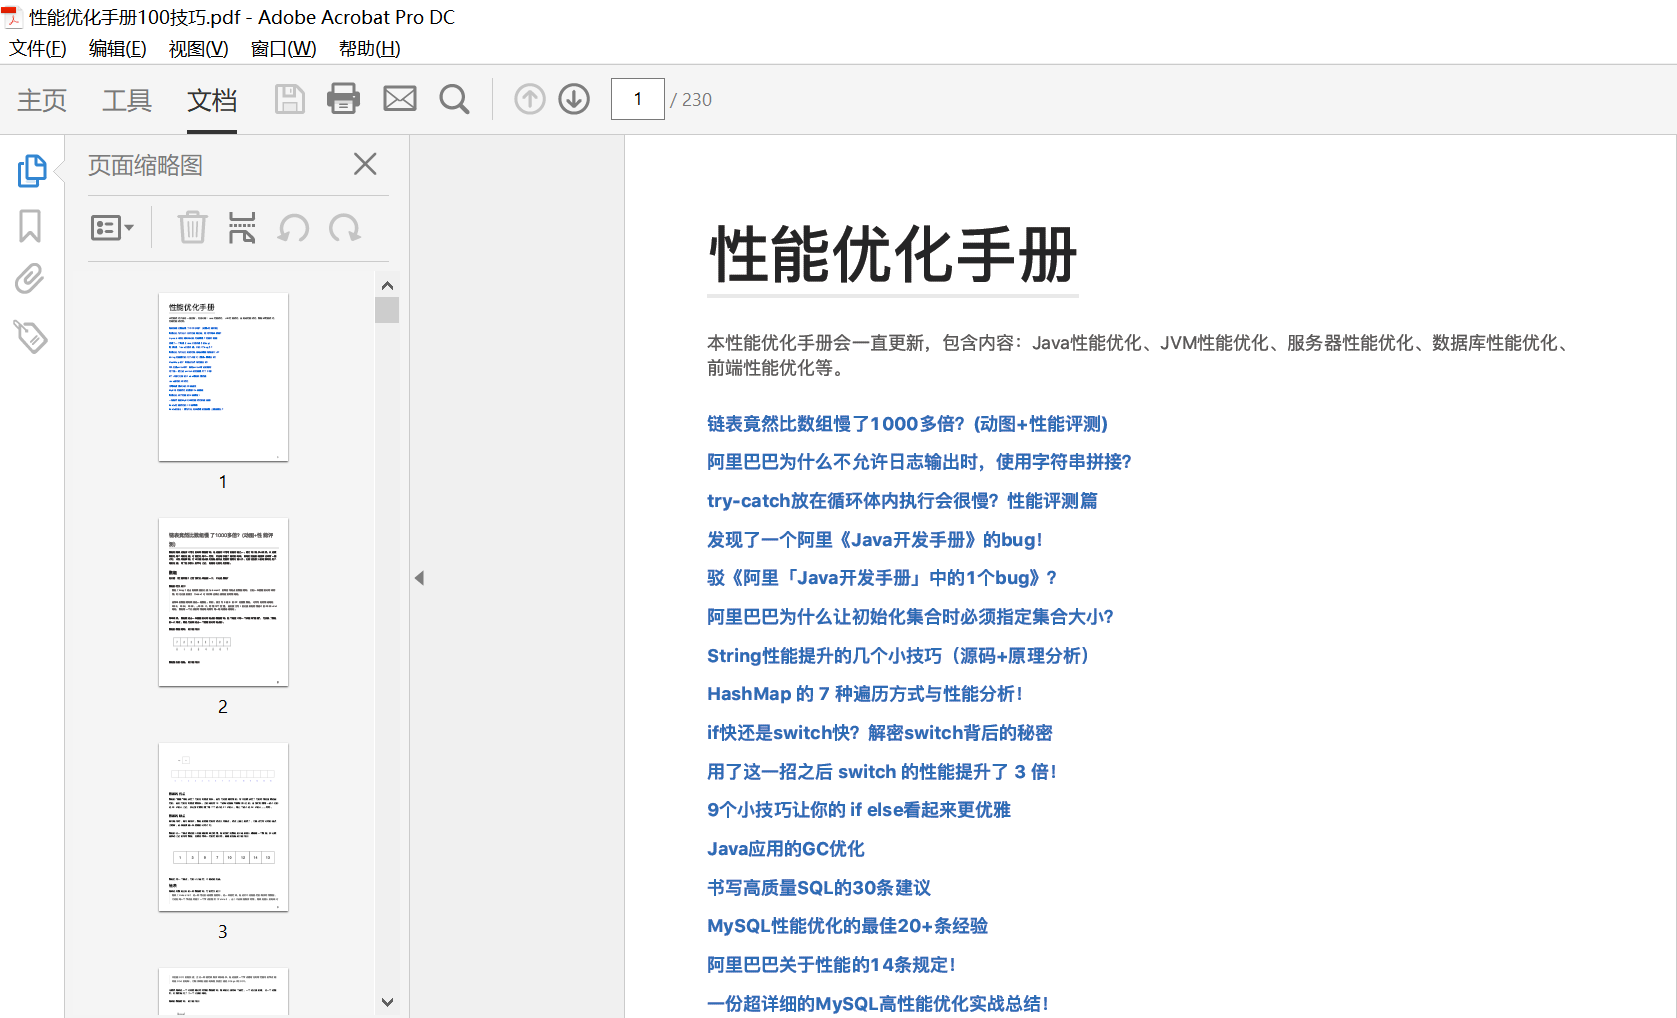Open the try-catch放在循环体内 link
The height and width of the screenshot is (1018, 1677).
click(x=902, y=501)
